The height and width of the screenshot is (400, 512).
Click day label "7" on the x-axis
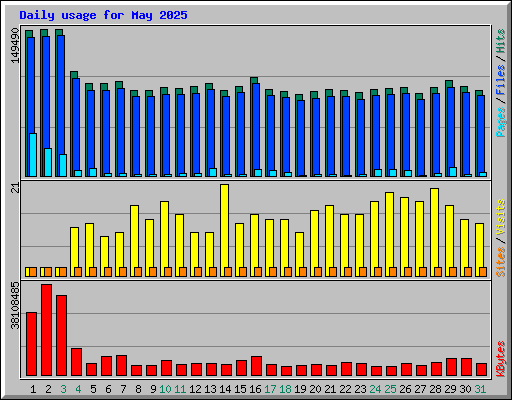pyautogui.click(x=123, y=389)
